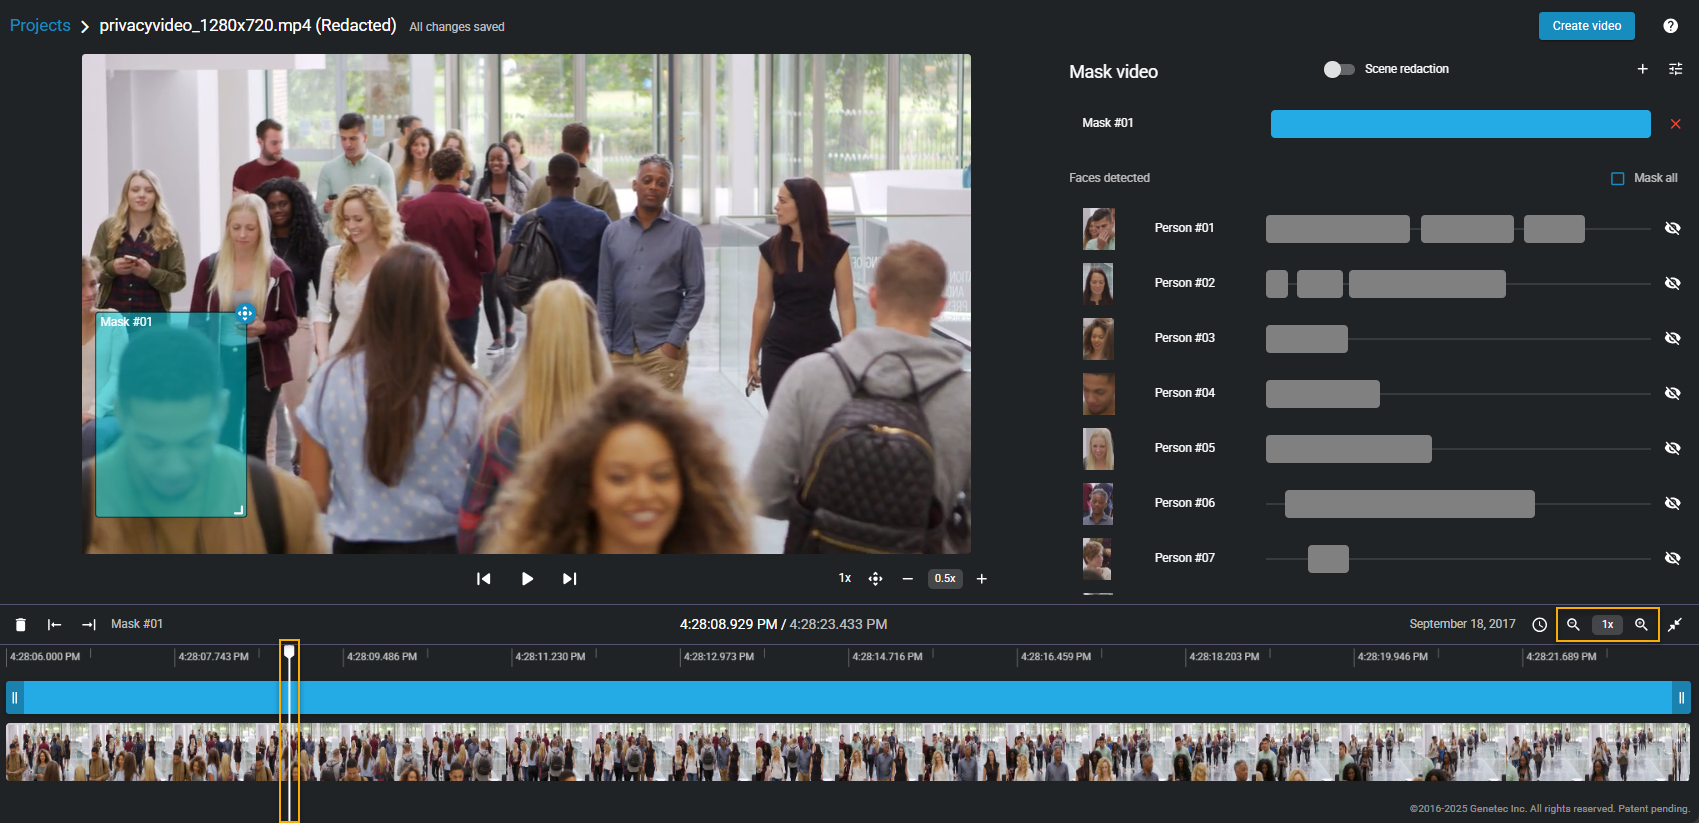Collapse the timeline with the arrows icon

[1675, 625]
